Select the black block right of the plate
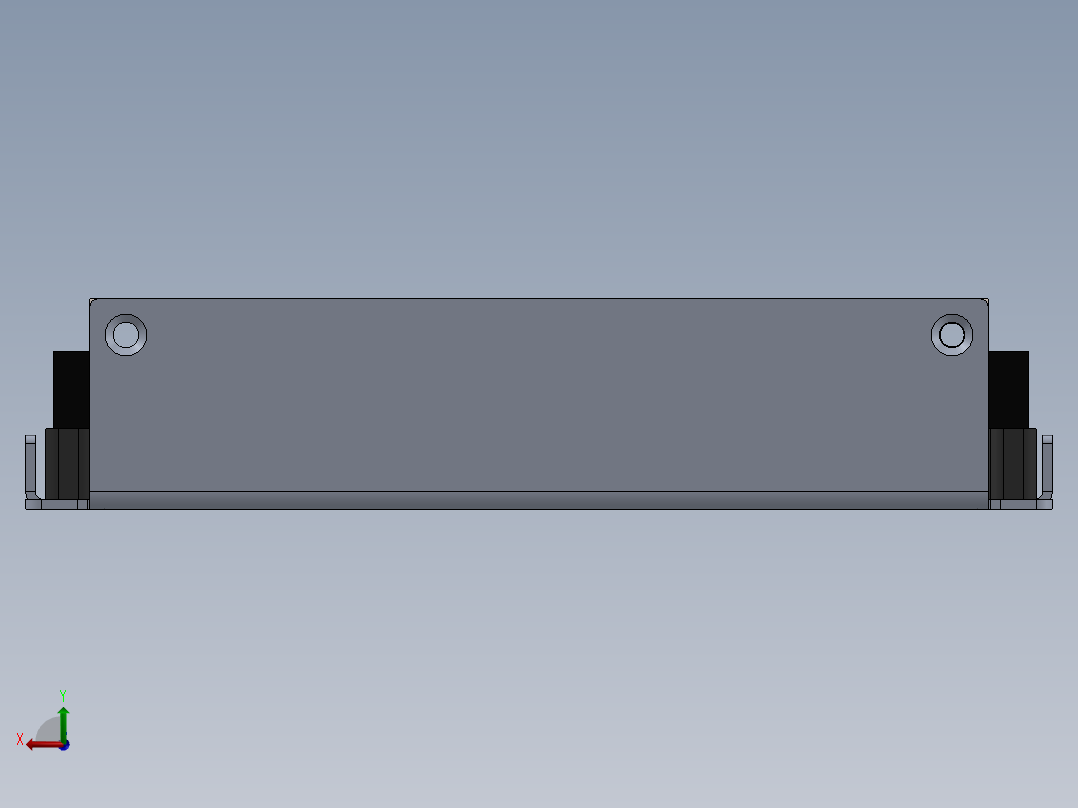Screen dimensions: 1078x808 (1009, 389)
